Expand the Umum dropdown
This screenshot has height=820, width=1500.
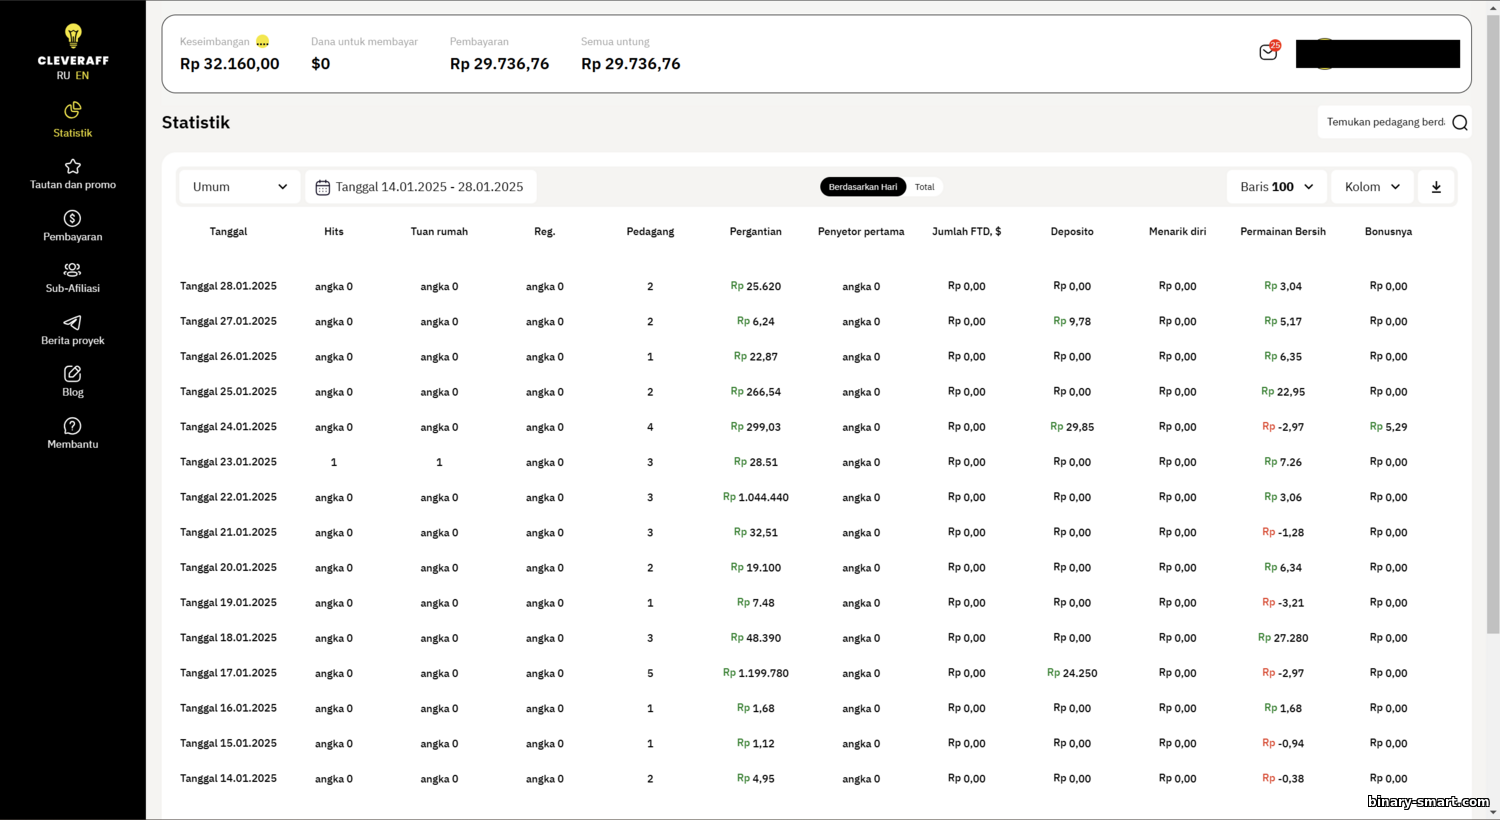tap(239, 187)
